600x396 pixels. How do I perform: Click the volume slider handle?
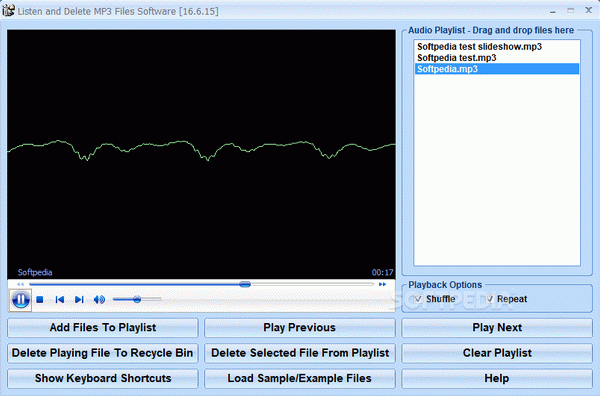[137, 299]
